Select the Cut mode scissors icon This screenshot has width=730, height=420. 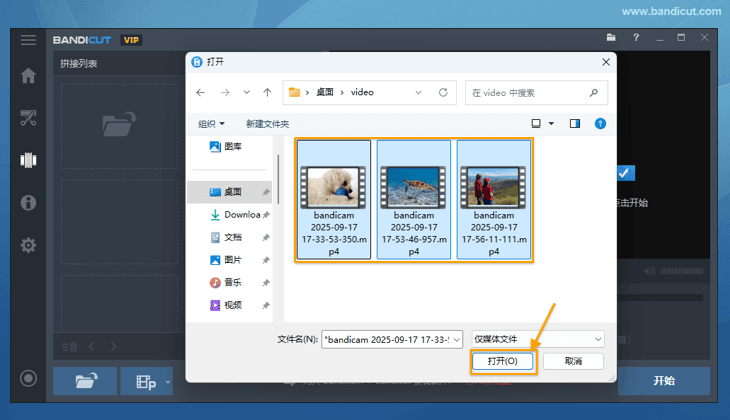pos(28,118)
